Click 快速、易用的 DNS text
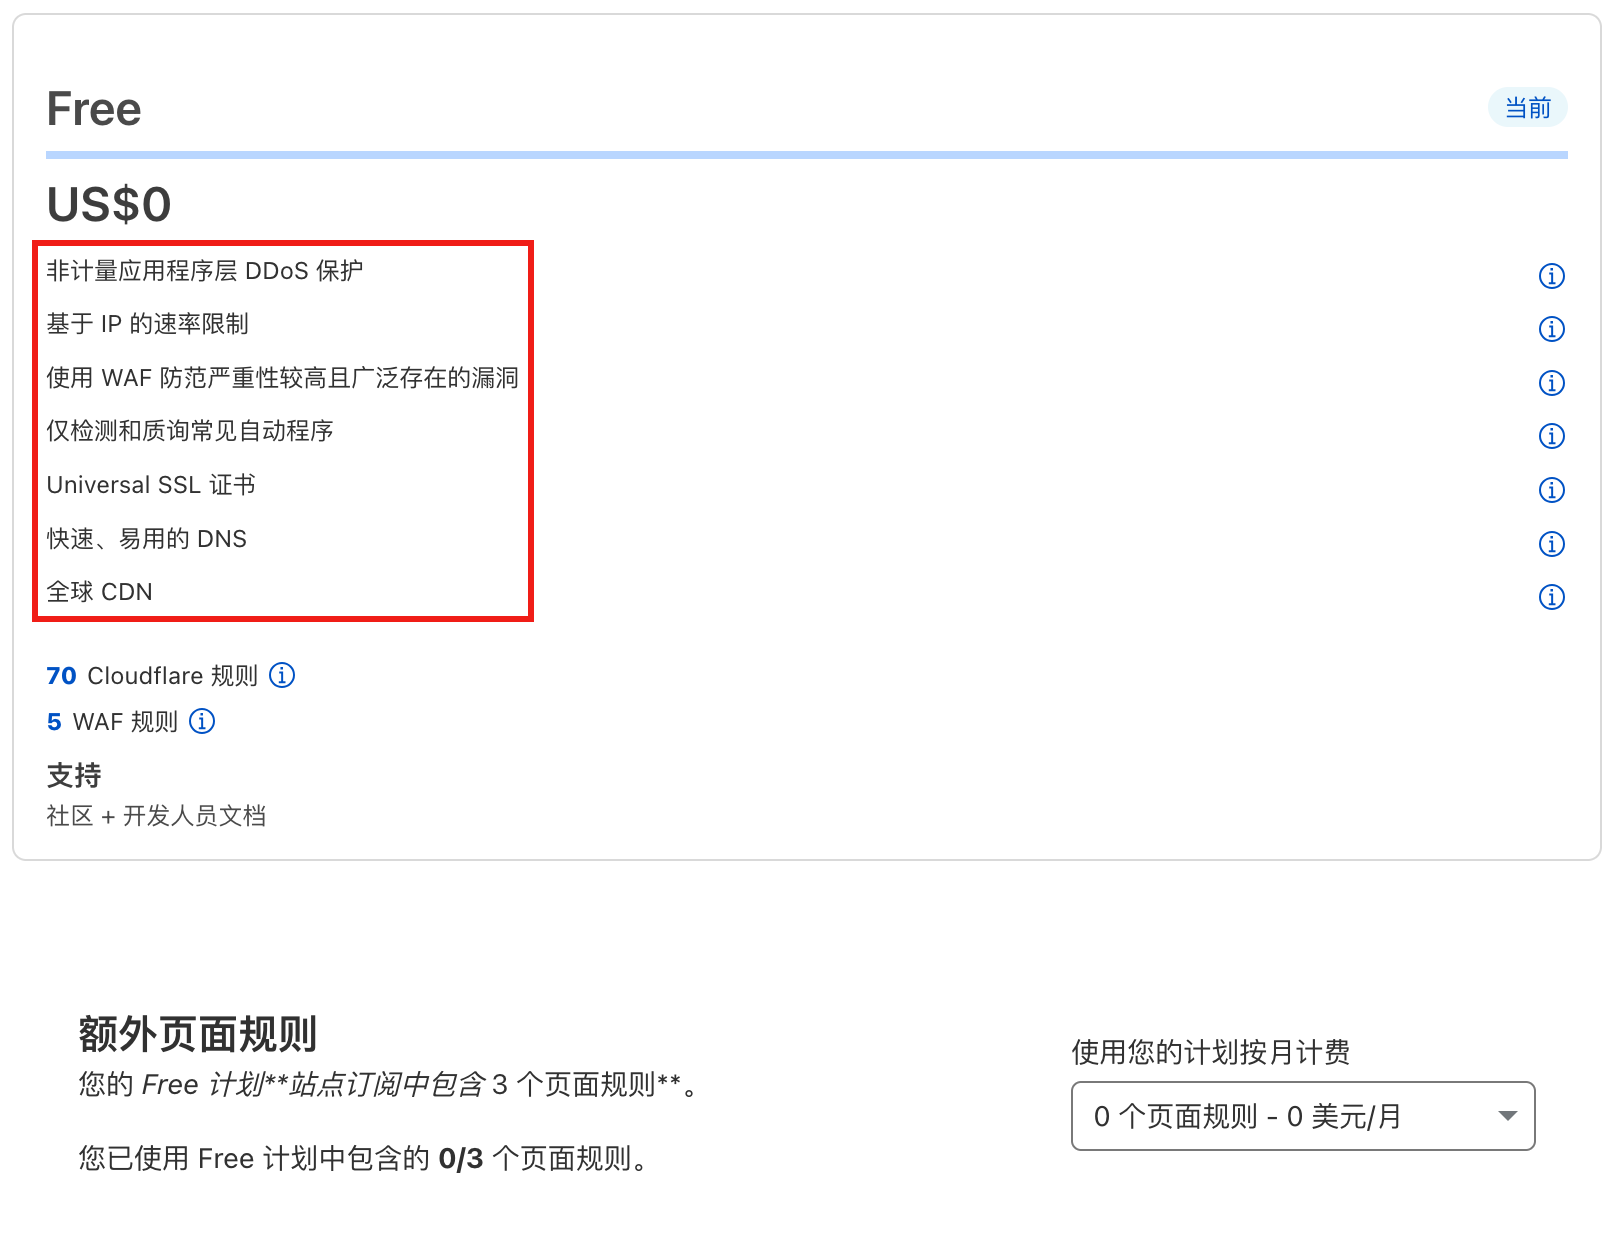Screen dimensions: 1610x1236 147,539
